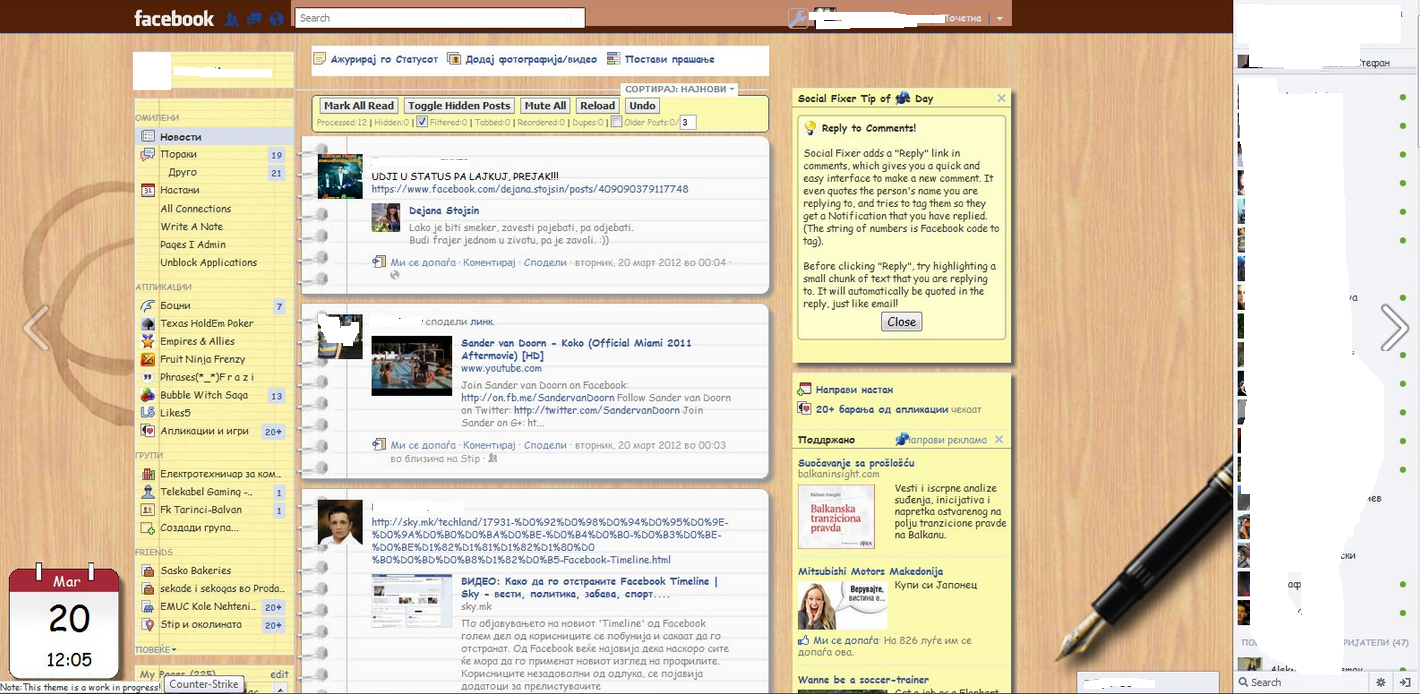Open the СОРТИРАЈ: НАЈНОВИ sort dropdown
This screenshot has width=1420, height=694.
[x=680, y=89]
